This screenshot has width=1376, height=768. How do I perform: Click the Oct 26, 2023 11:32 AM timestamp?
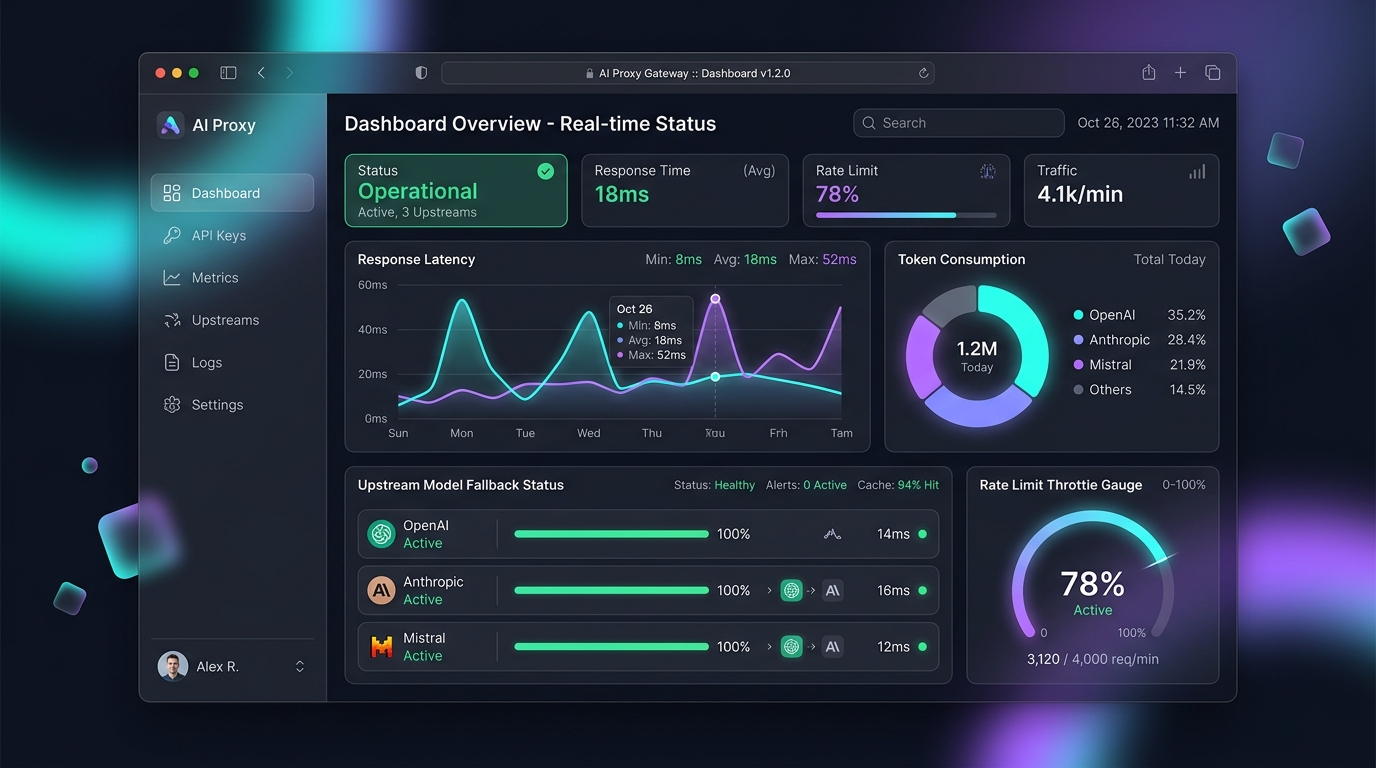click(1148, 123)
